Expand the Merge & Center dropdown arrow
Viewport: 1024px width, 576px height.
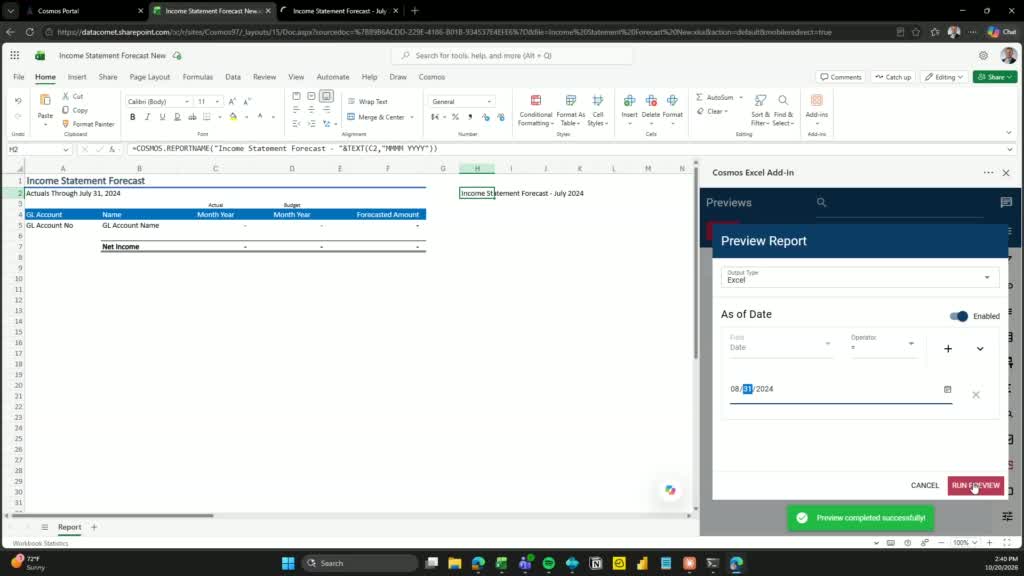(411, 118)
